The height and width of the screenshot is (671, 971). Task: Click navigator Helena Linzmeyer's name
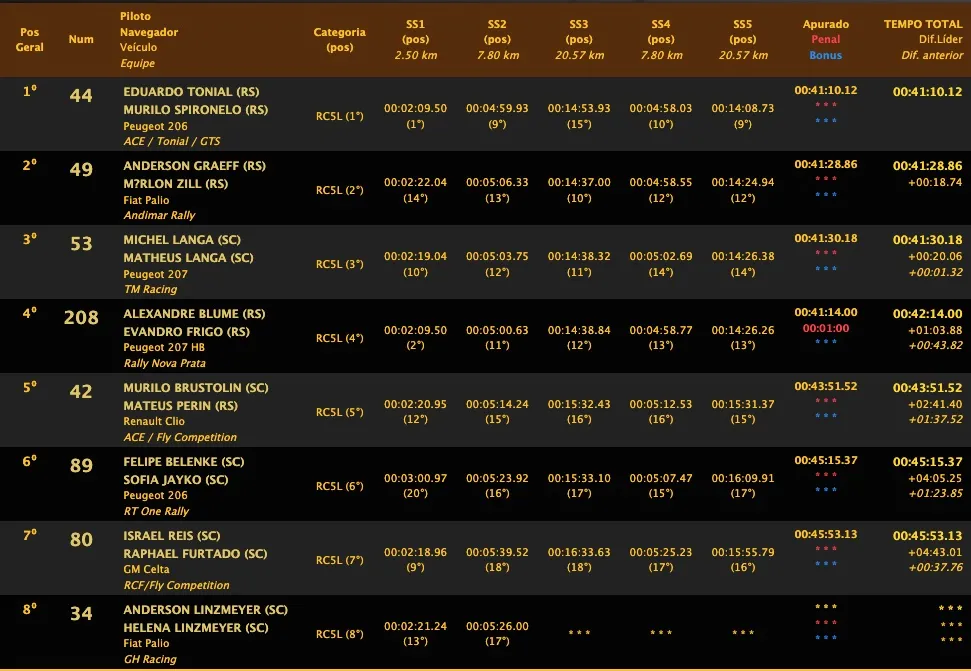[196, 628]
